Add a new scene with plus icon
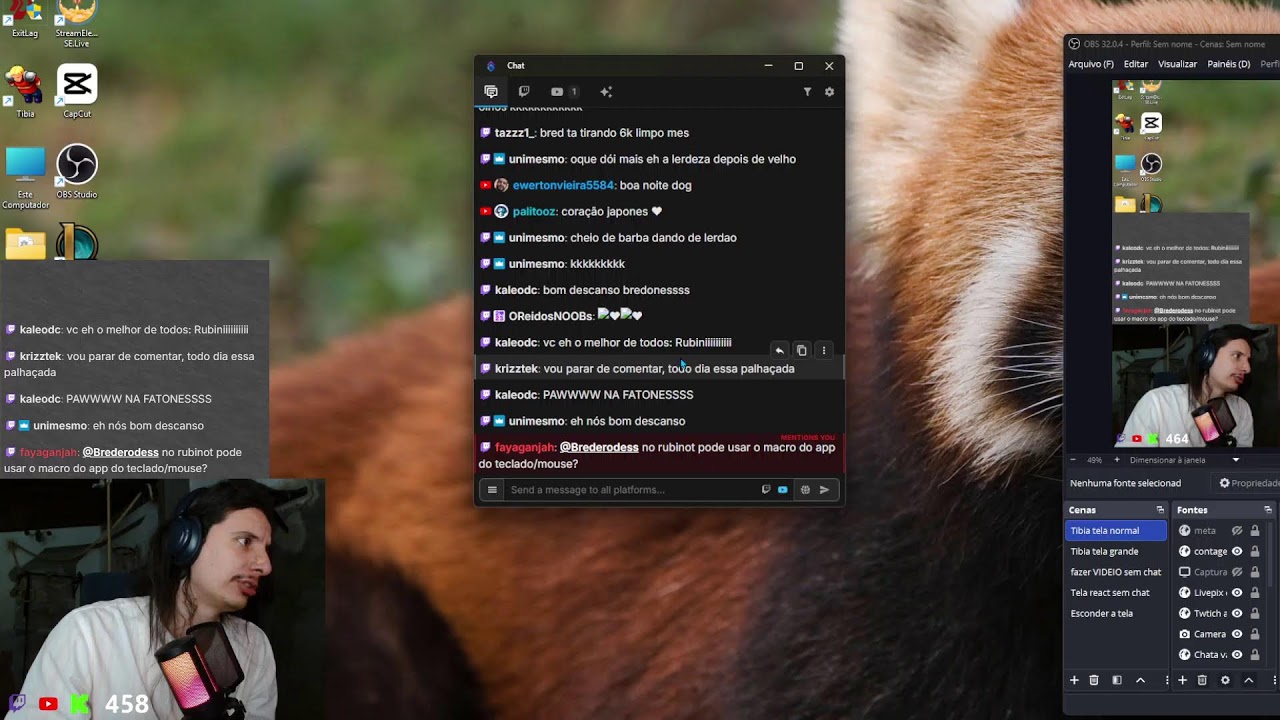Image resolution: width=1280 pixels, height=720 pixels. (1075, 680)
